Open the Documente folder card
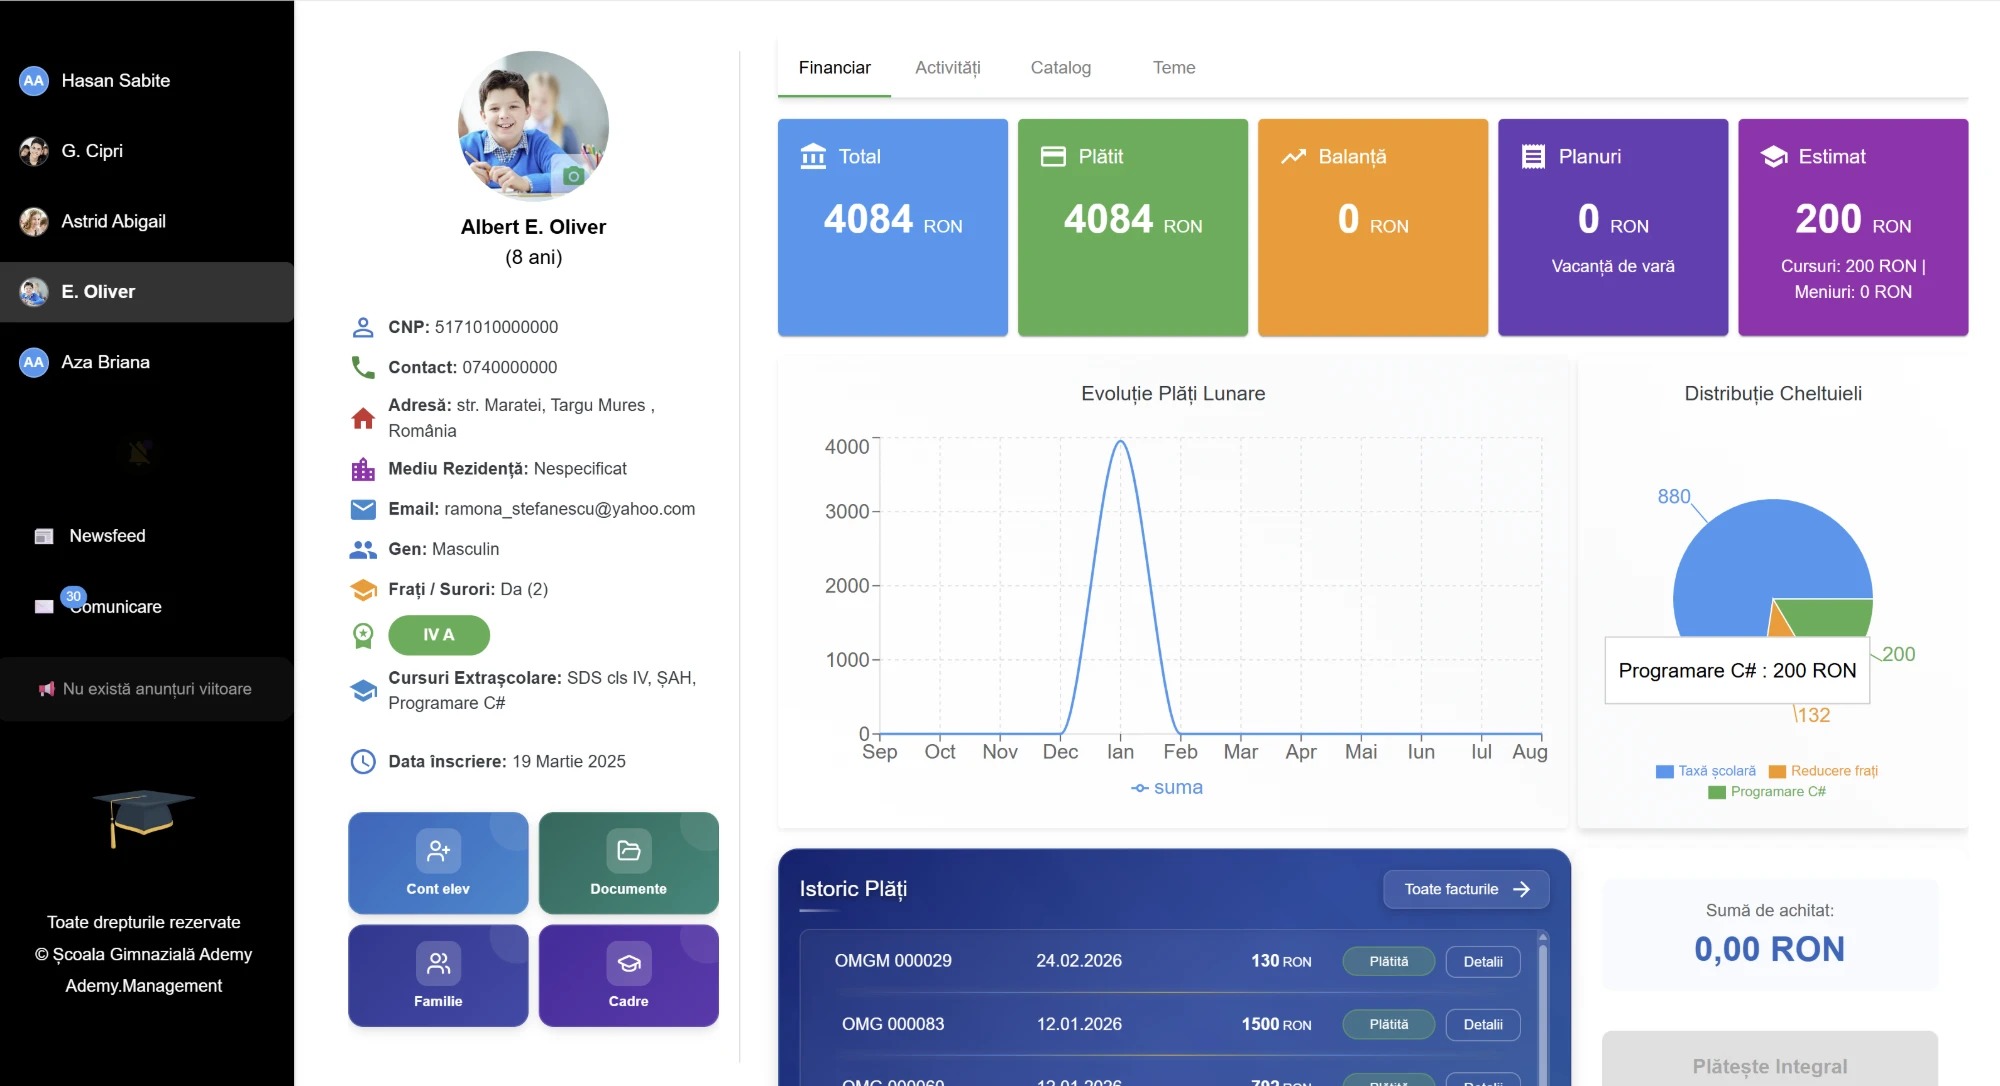The image size is (2000, 1086). point(628,863)
